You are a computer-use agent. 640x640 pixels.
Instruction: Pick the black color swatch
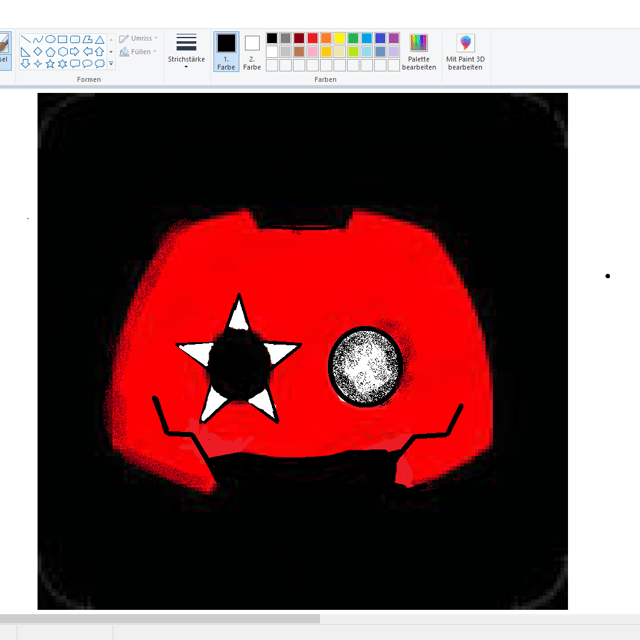point(272,38)
